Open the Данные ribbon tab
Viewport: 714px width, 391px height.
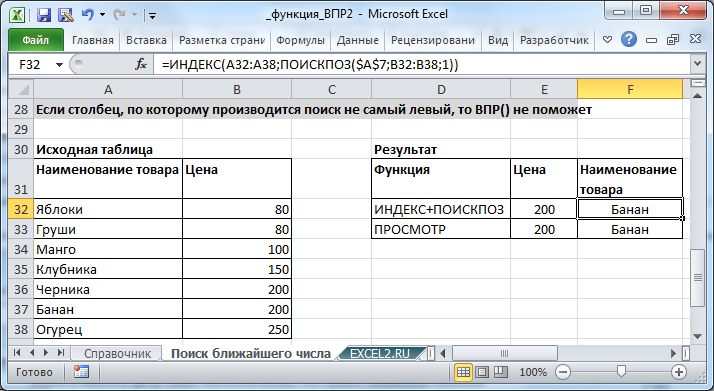click(x=357, y=40)
